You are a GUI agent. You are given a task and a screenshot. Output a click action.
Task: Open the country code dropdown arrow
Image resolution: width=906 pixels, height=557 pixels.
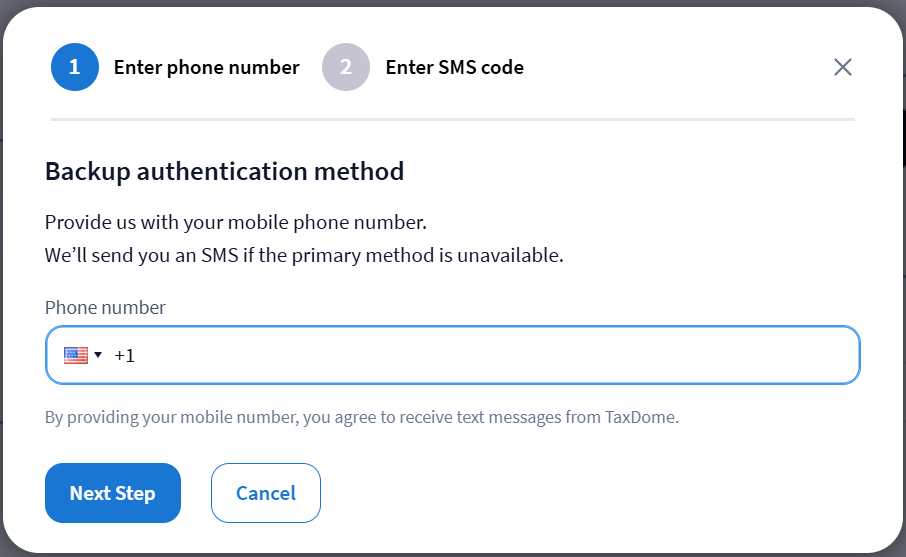tap(98, 355)
